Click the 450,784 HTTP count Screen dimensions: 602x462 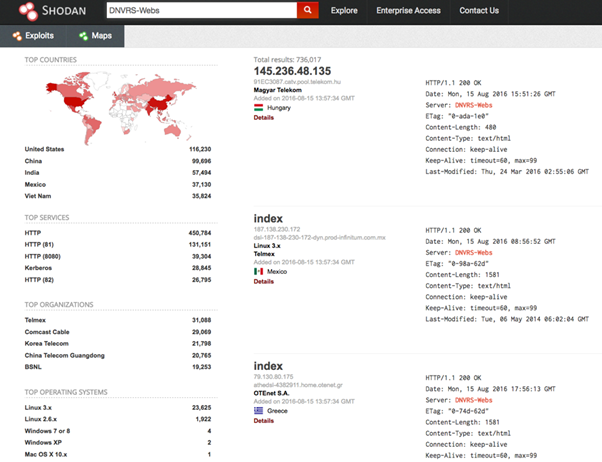pos(200,233)
